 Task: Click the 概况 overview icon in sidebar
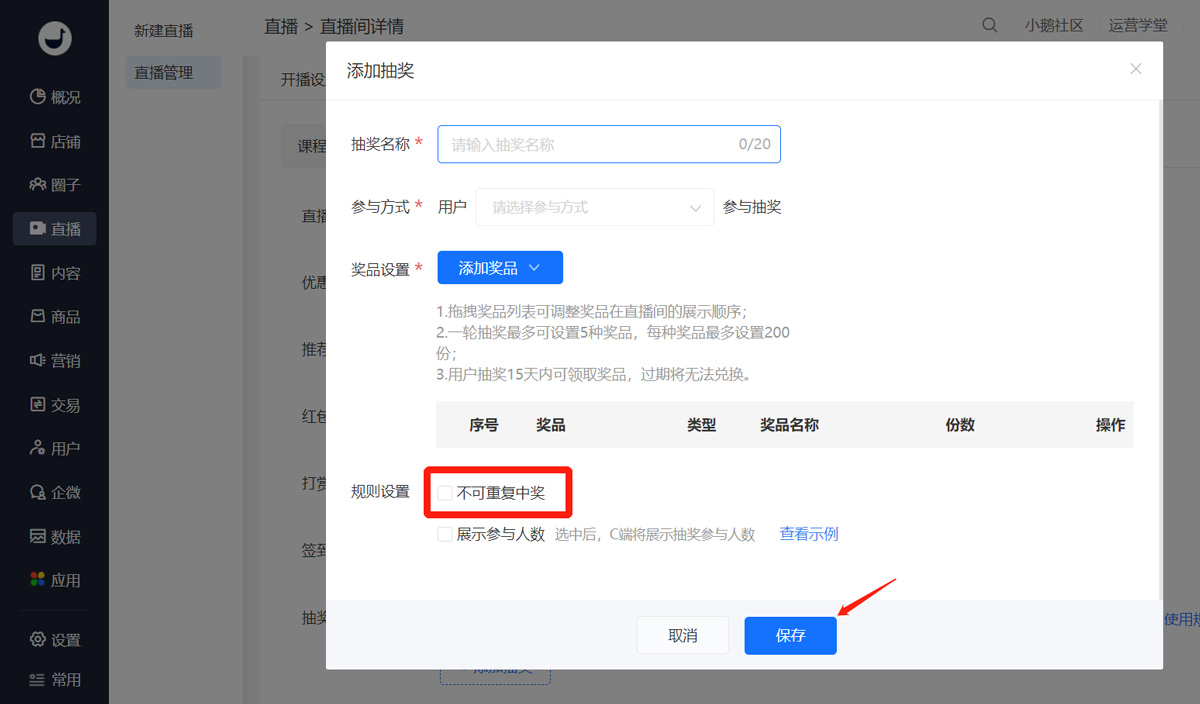38,97
